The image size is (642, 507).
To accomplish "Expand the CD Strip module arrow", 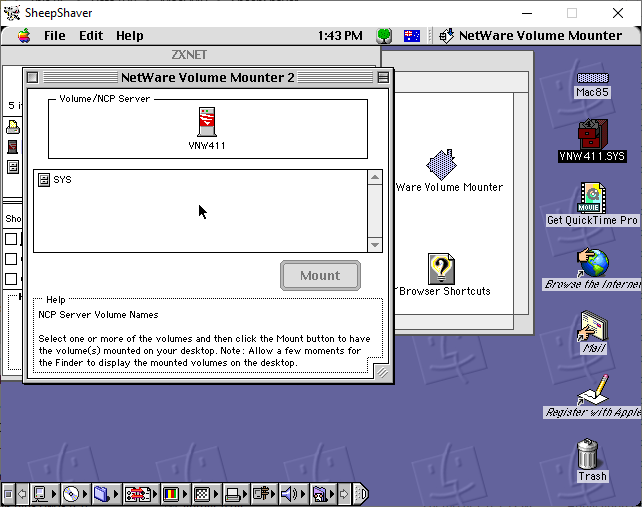I will point(85,494).
